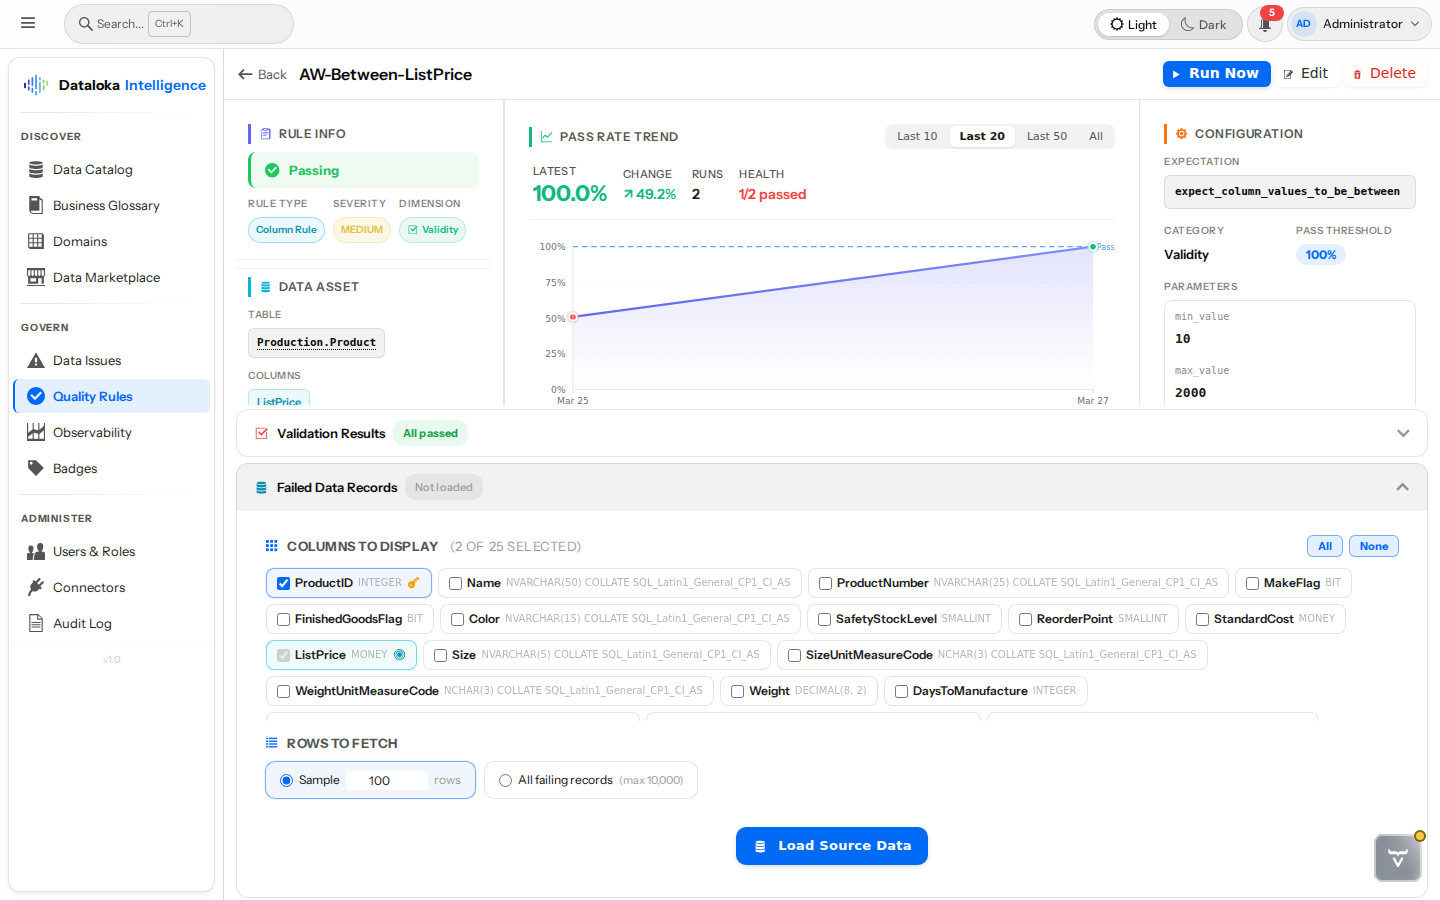Type in the global search field

click(x=178, y=23)
